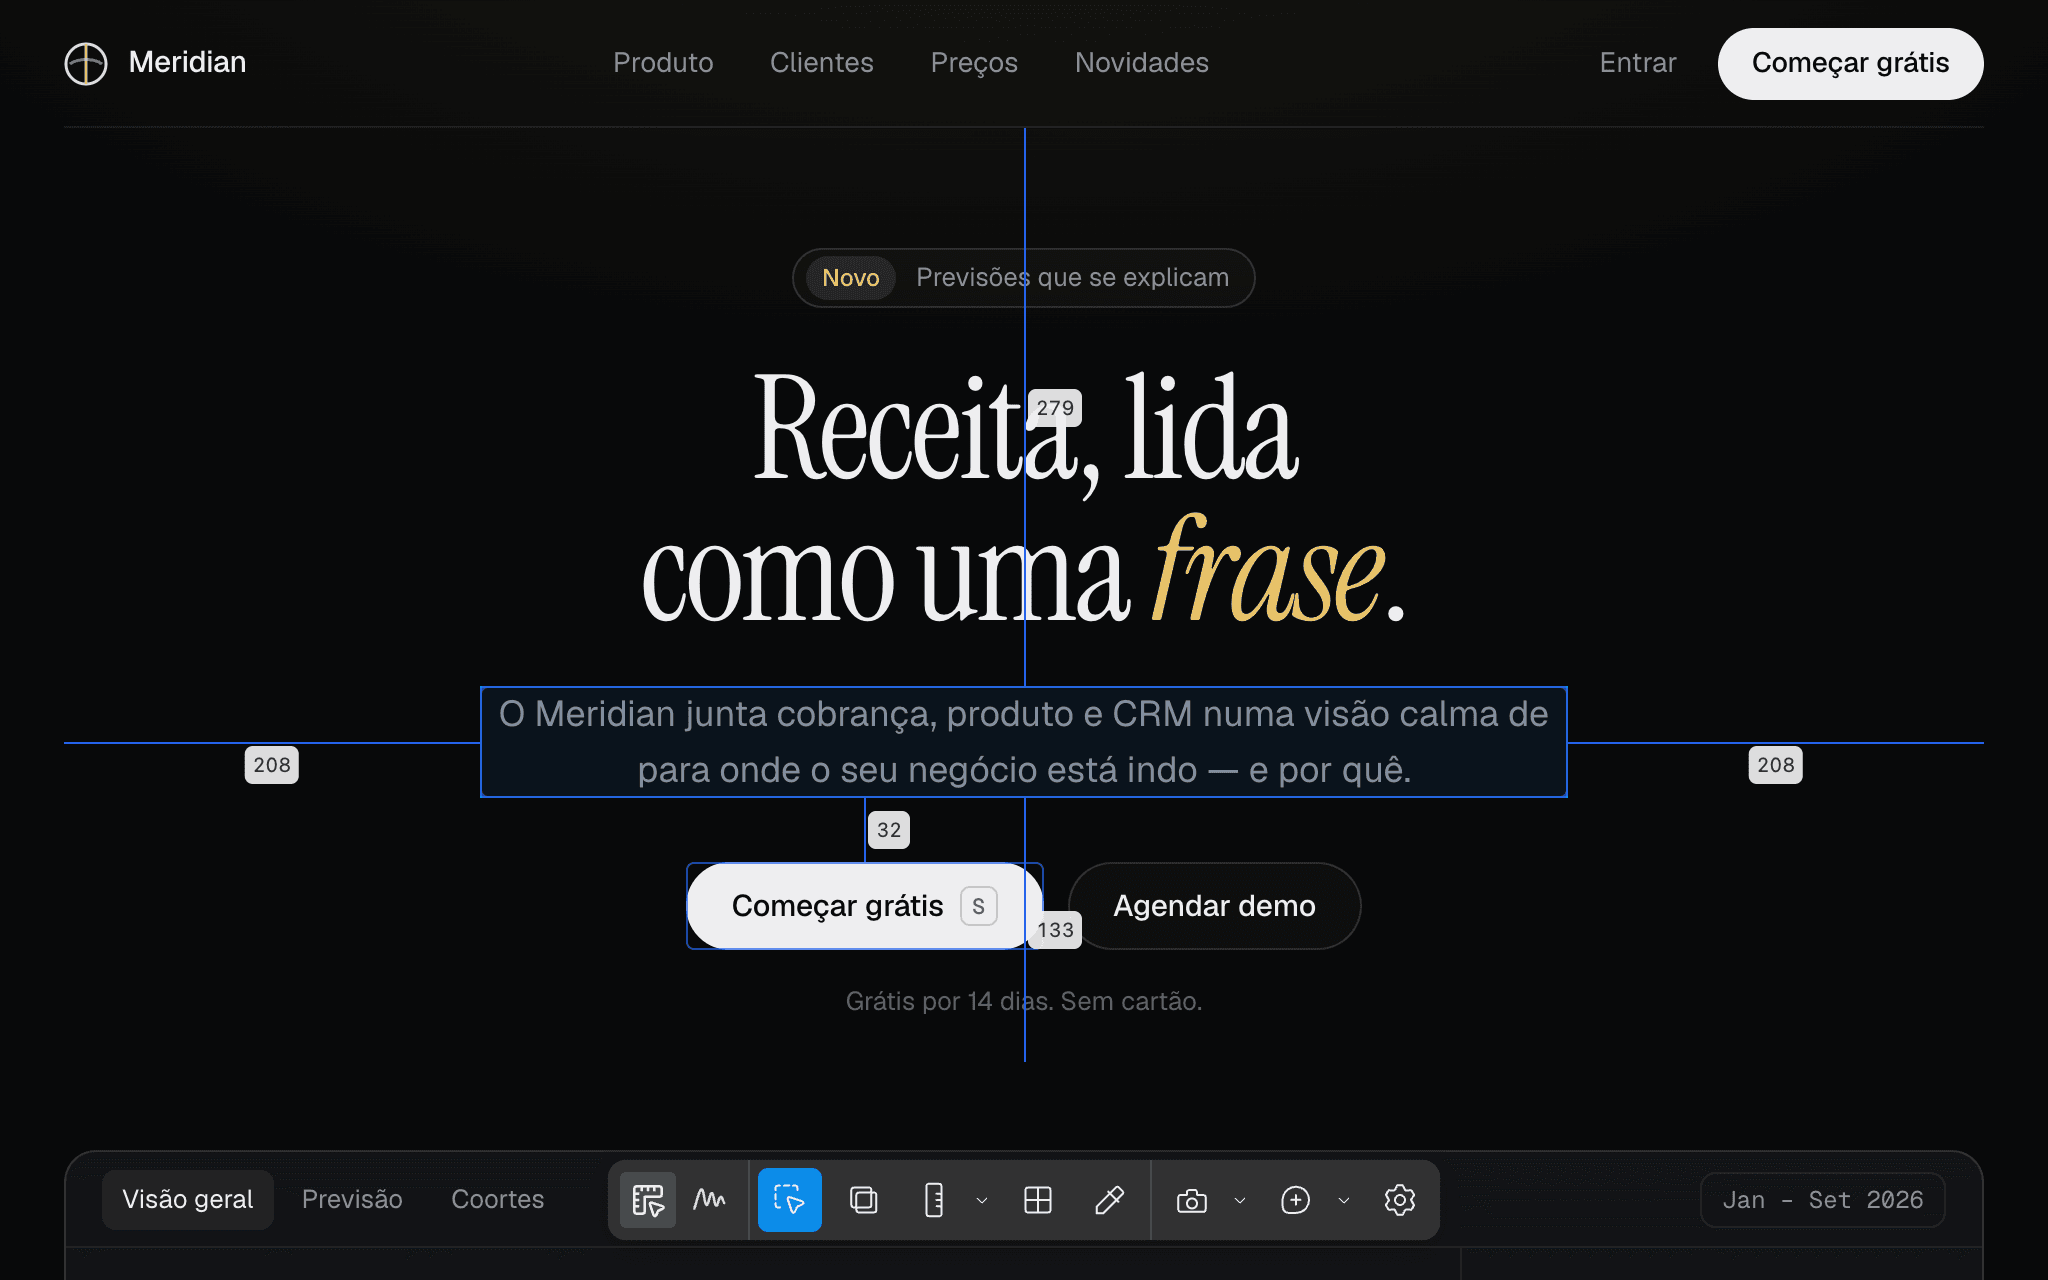Switch to the freehand scribble mode
Image resolution: width=2048 pixels, height=1280 pixels.
click(710, 1200)
